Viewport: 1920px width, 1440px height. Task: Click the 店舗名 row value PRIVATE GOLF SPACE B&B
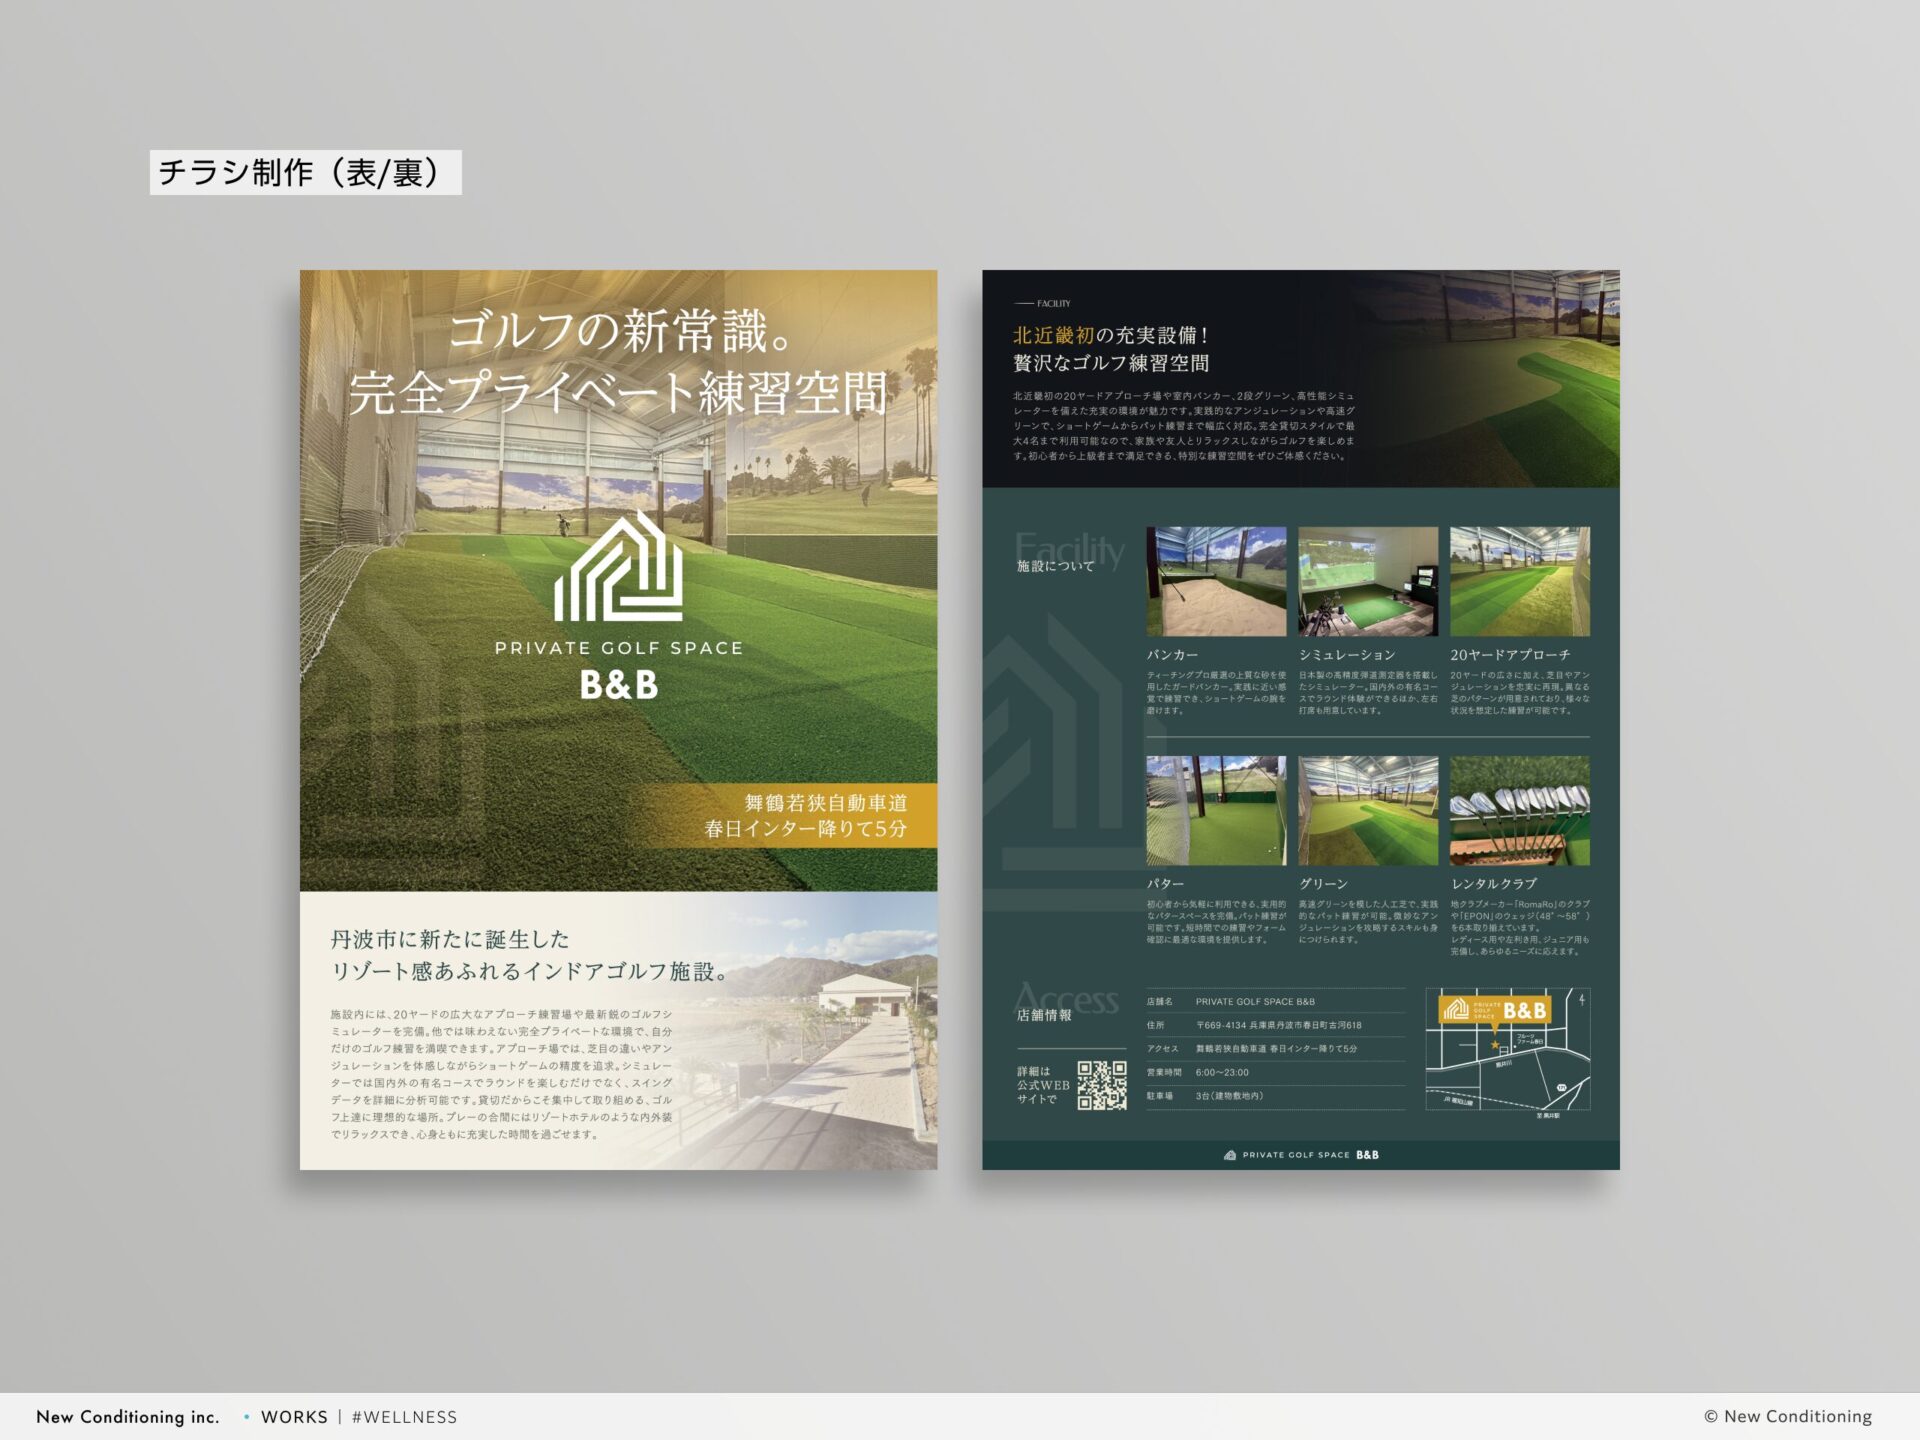tap(1255, 1002)
